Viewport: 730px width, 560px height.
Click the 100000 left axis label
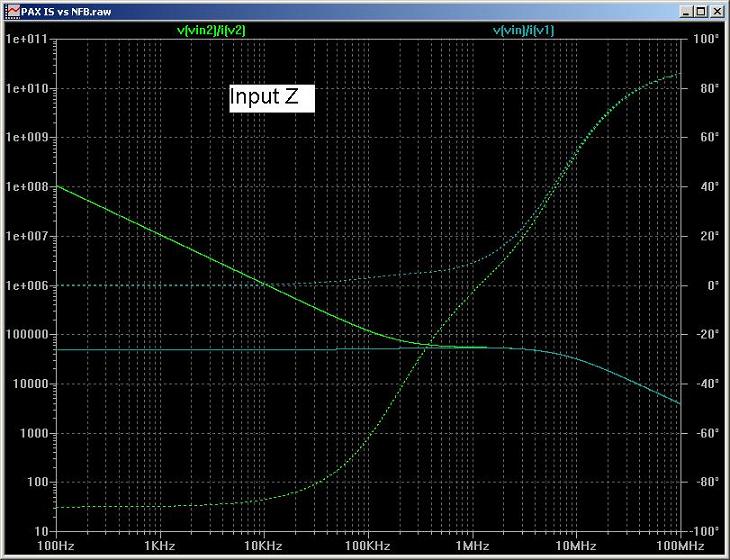point(27,335)
